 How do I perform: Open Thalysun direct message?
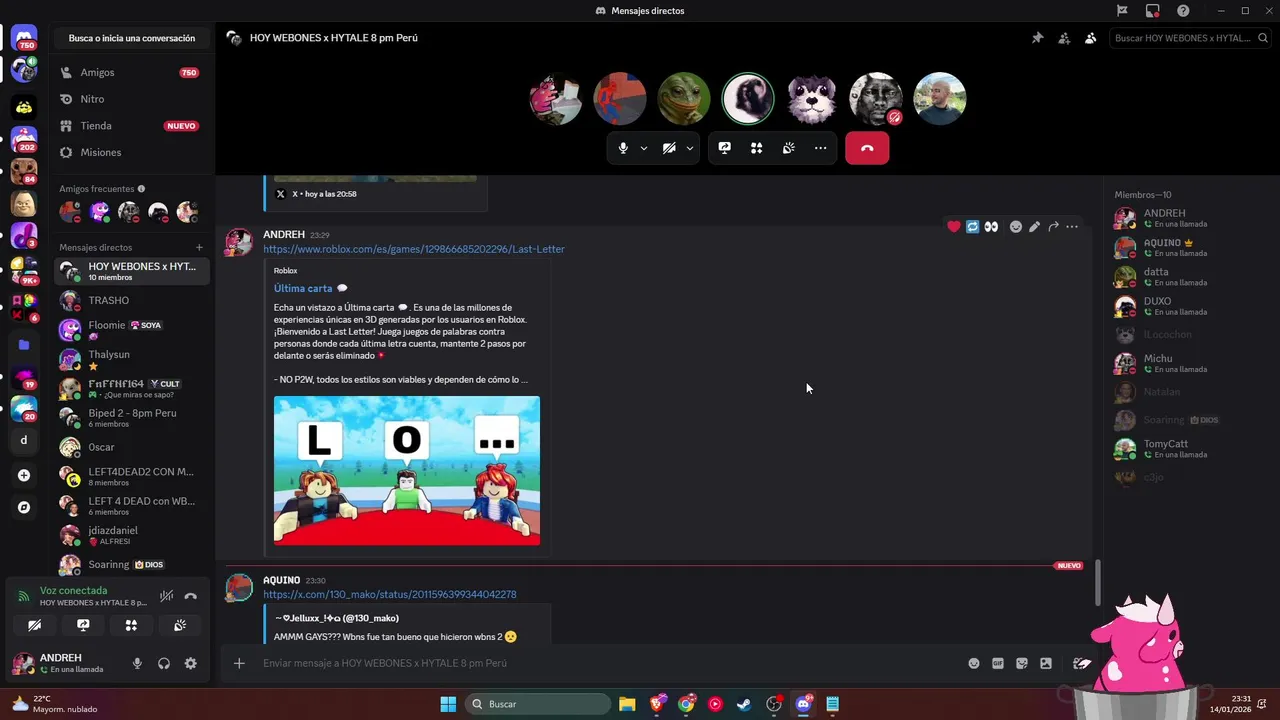point(132,359)
